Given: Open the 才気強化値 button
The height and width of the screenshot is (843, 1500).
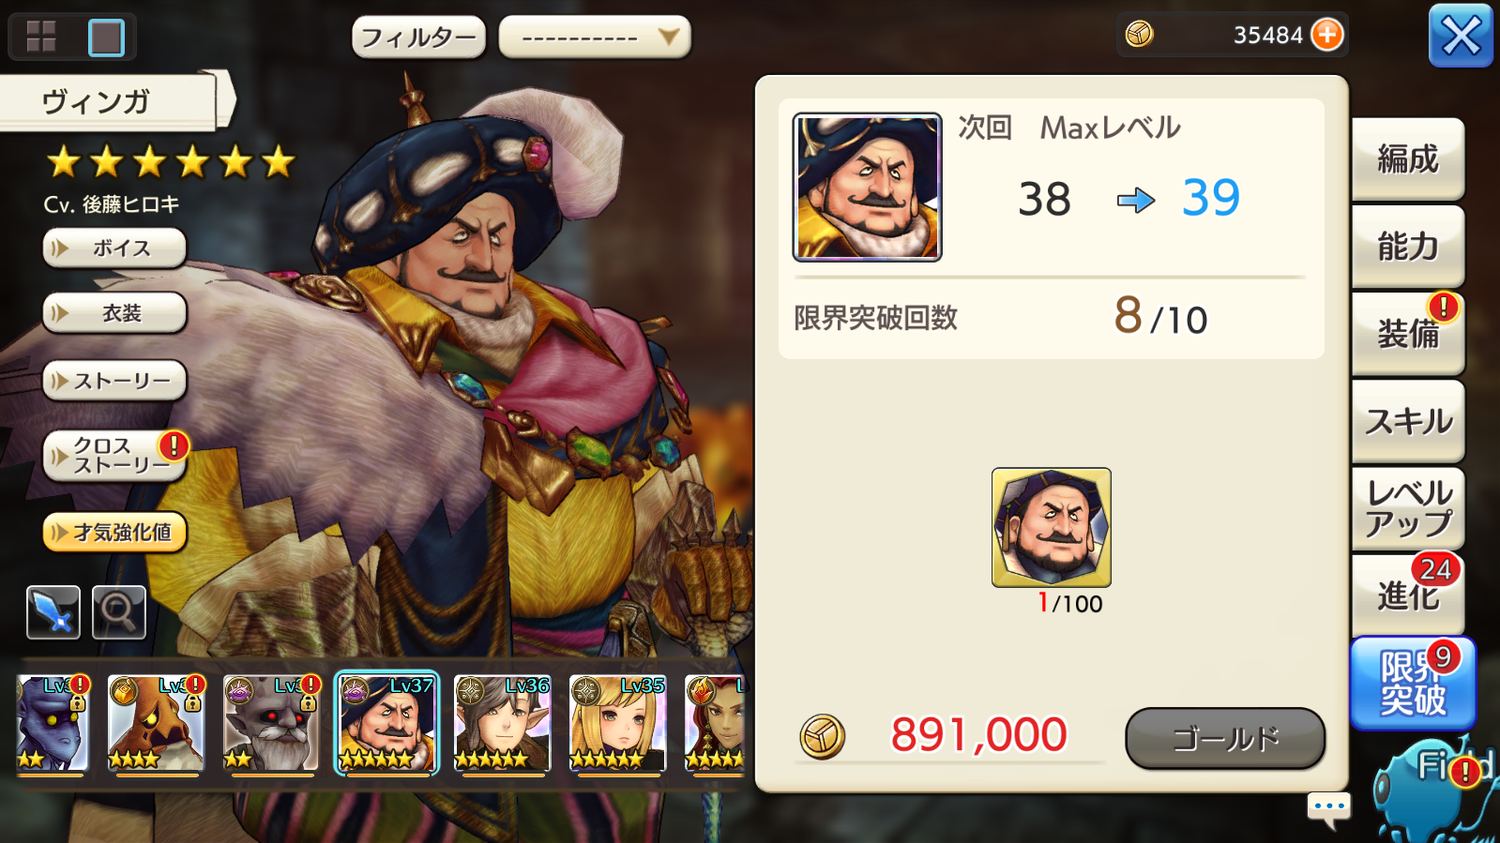Looking at the screenshot, I should tap(115, 532).
